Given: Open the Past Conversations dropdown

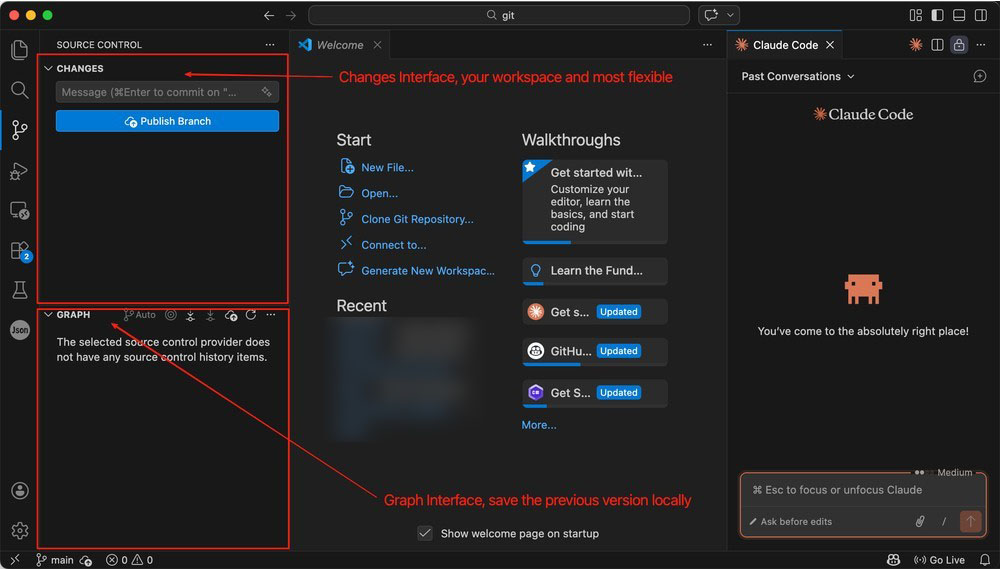Looking at the screenshot, I should (798, 76).
